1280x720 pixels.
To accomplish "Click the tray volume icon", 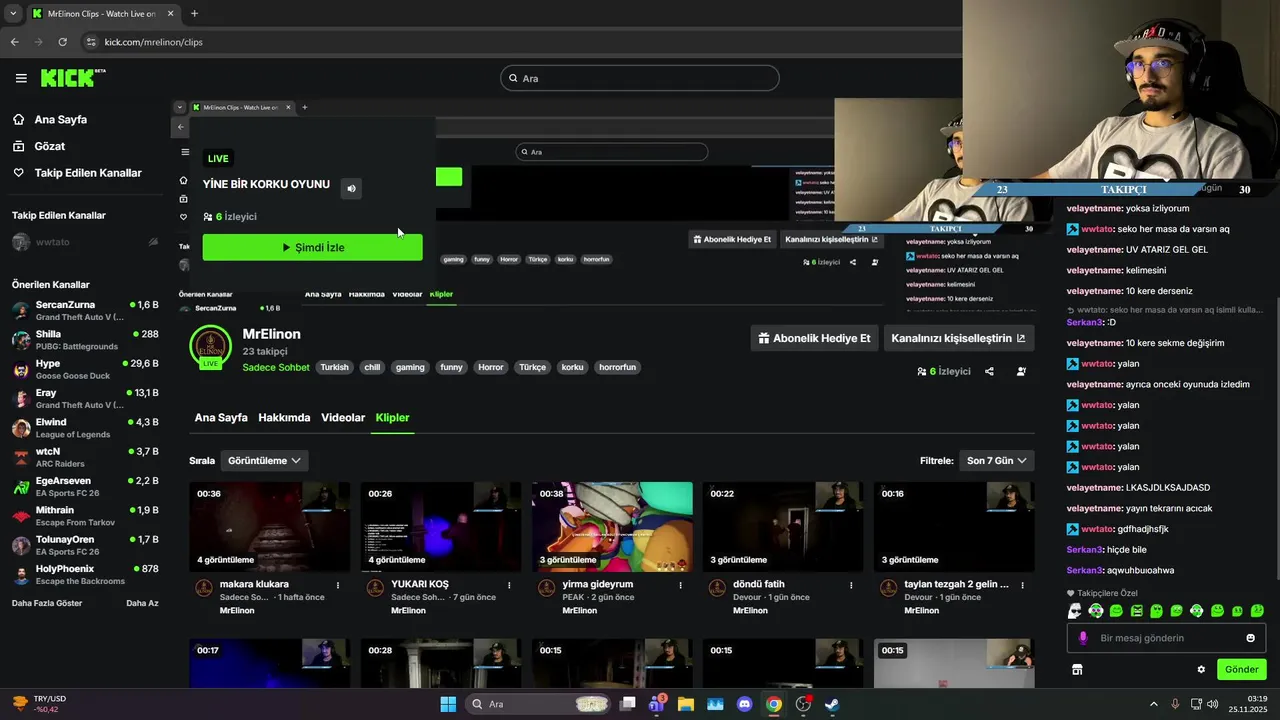I will tap(1212, 704).
